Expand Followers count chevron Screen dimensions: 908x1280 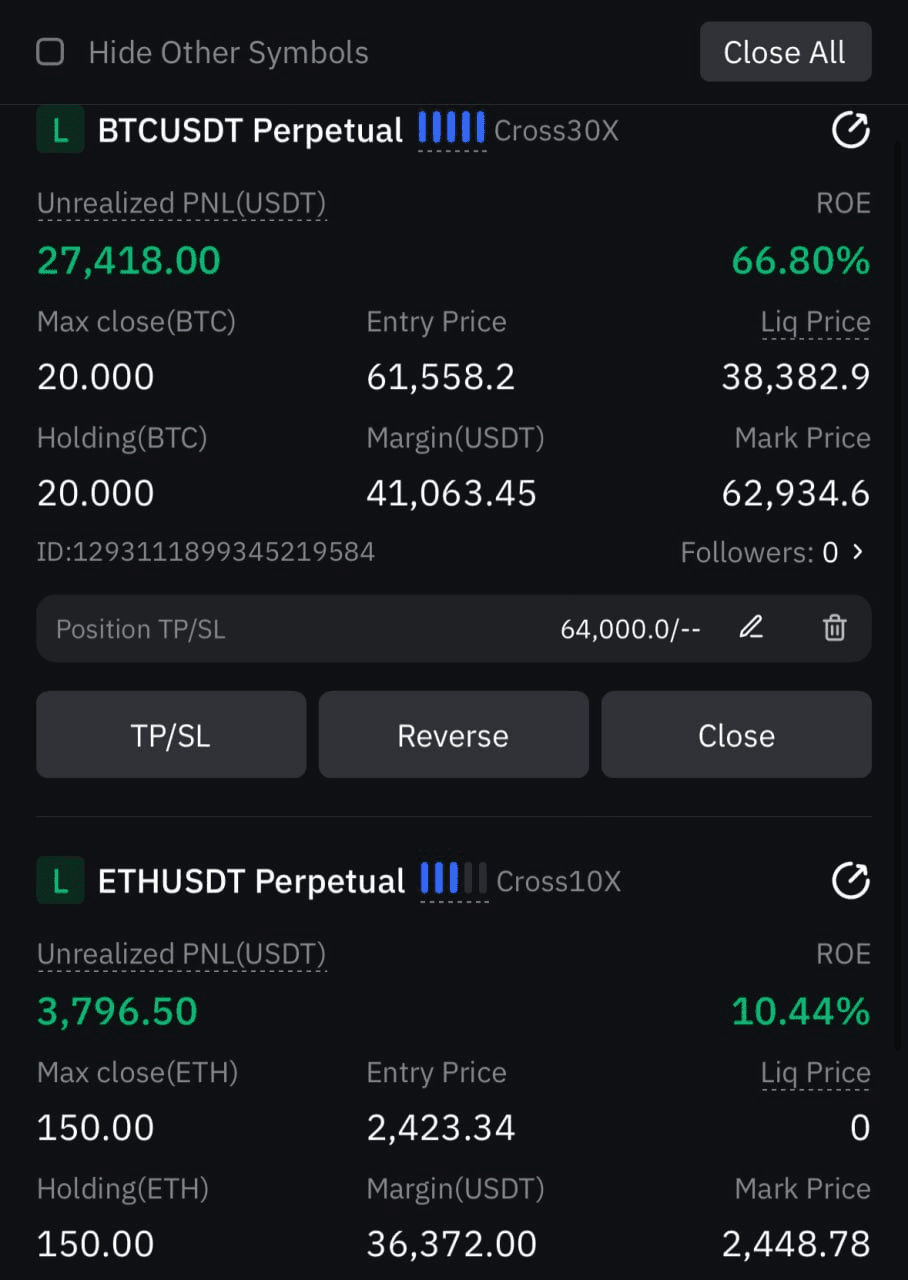pyautogui.click(x=857, y=552)
